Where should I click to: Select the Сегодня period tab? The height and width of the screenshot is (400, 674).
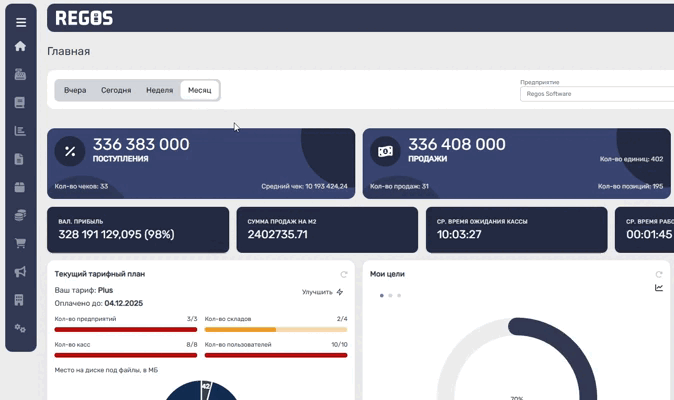[116, 90]
